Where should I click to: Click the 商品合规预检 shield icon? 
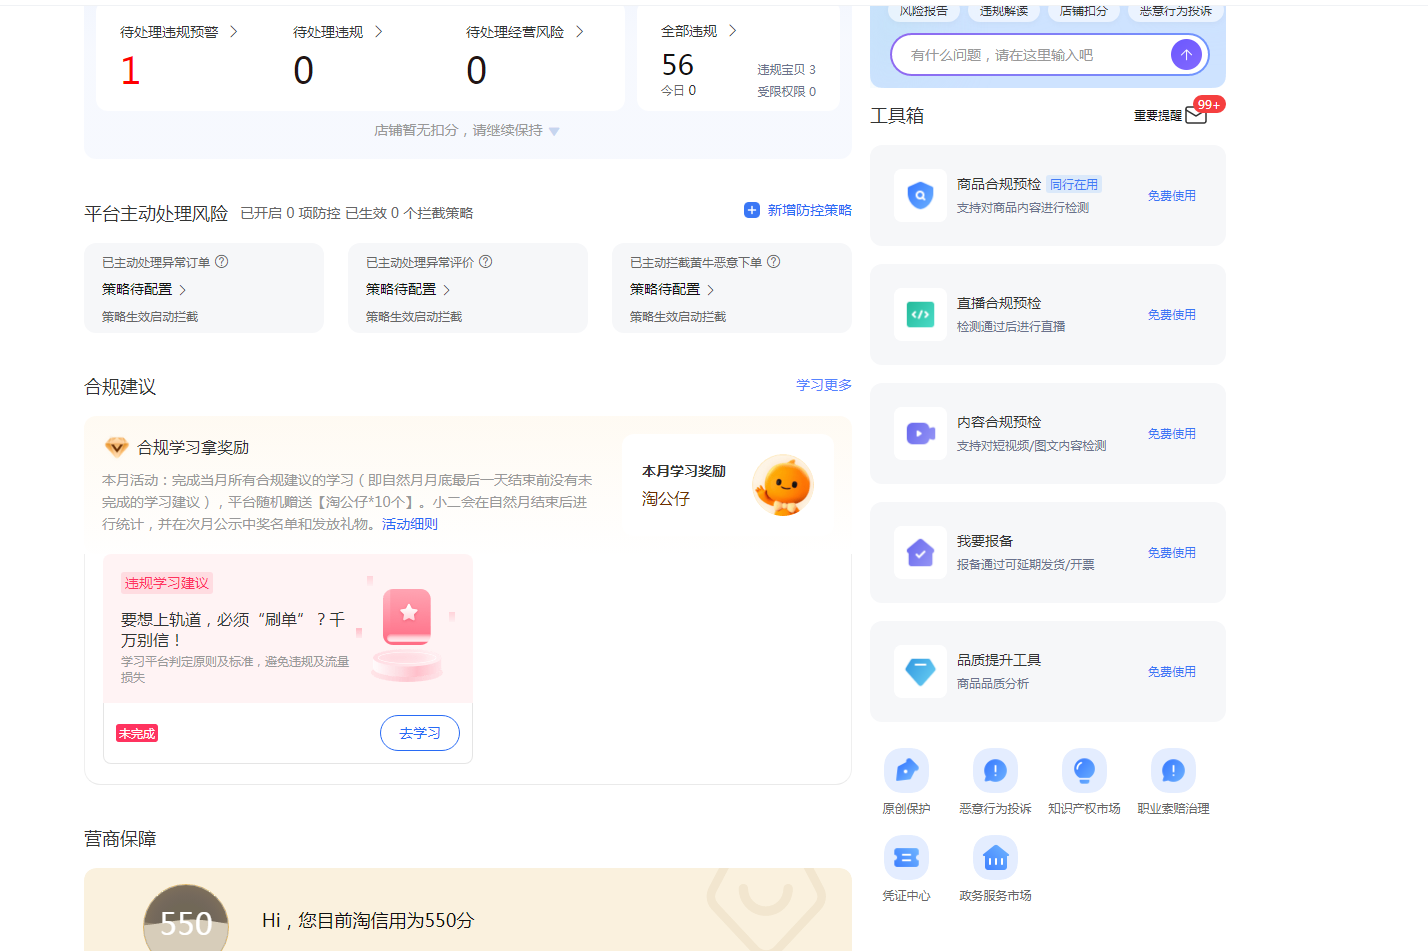click(x=920, y=196)
